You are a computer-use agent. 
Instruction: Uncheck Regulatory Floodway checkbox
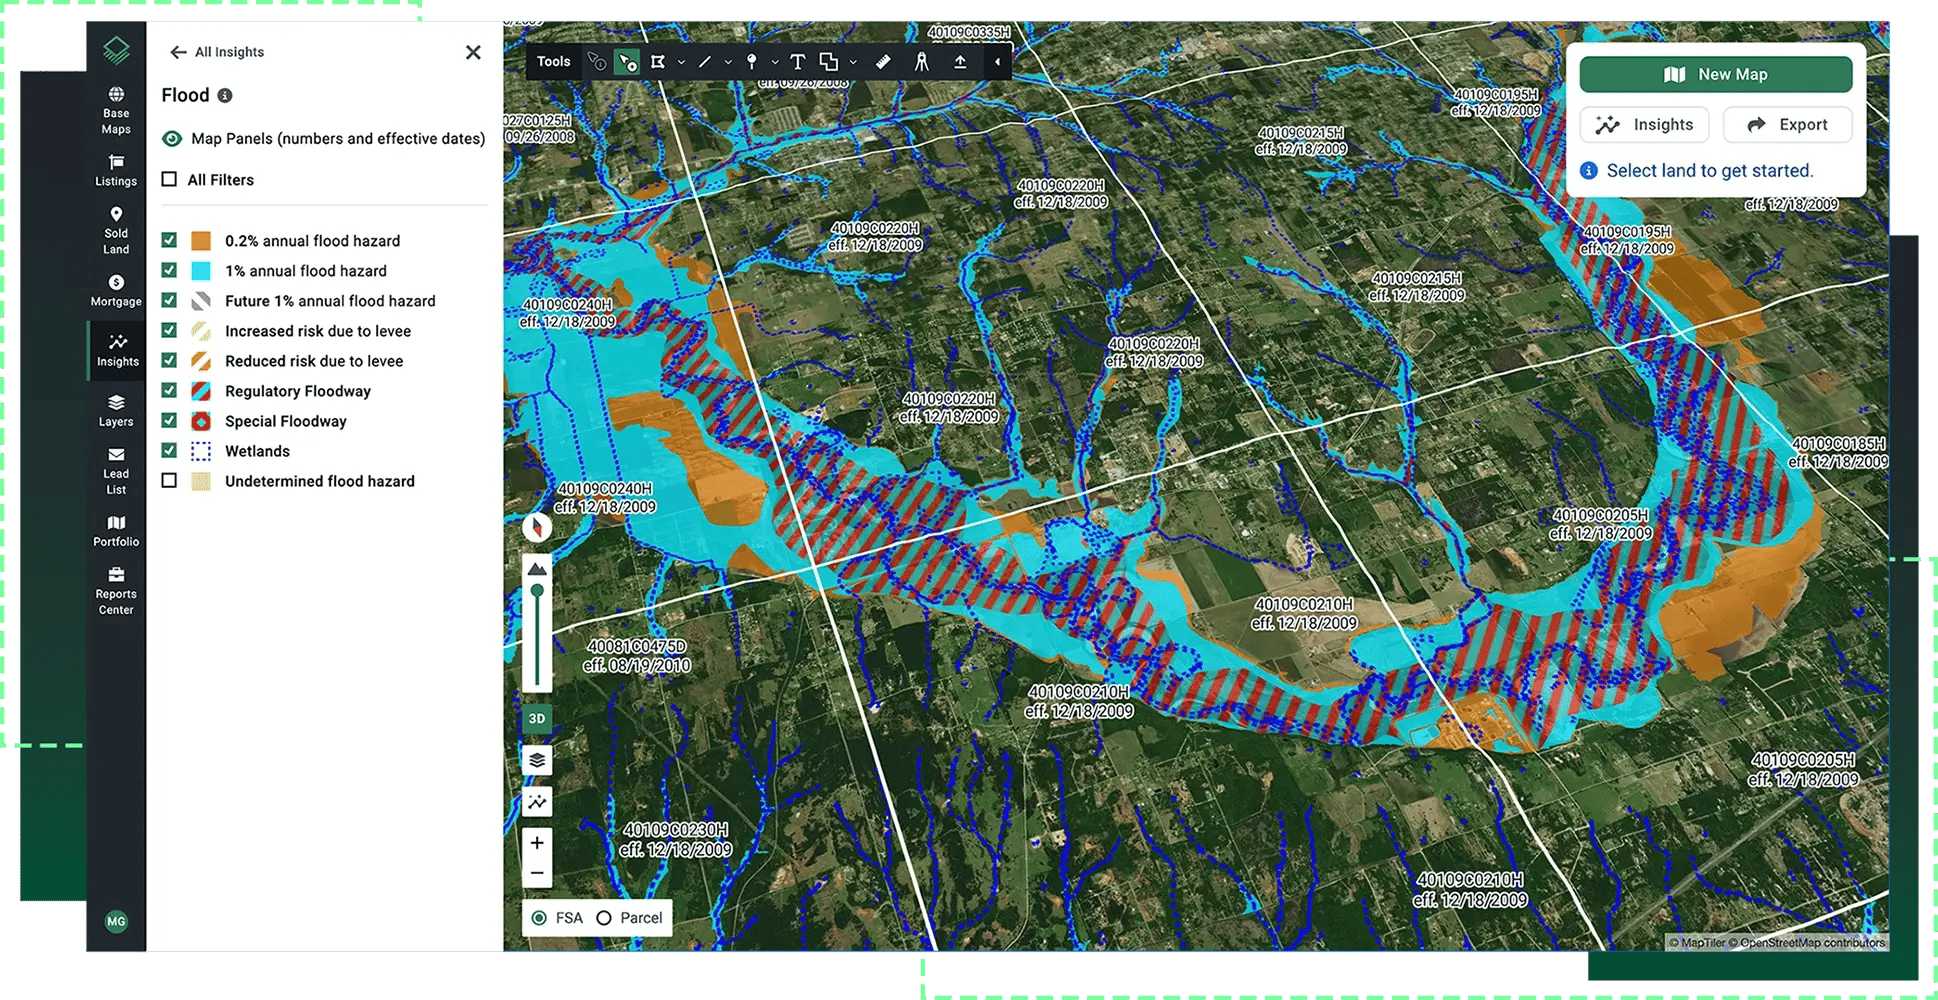point(169,390)
